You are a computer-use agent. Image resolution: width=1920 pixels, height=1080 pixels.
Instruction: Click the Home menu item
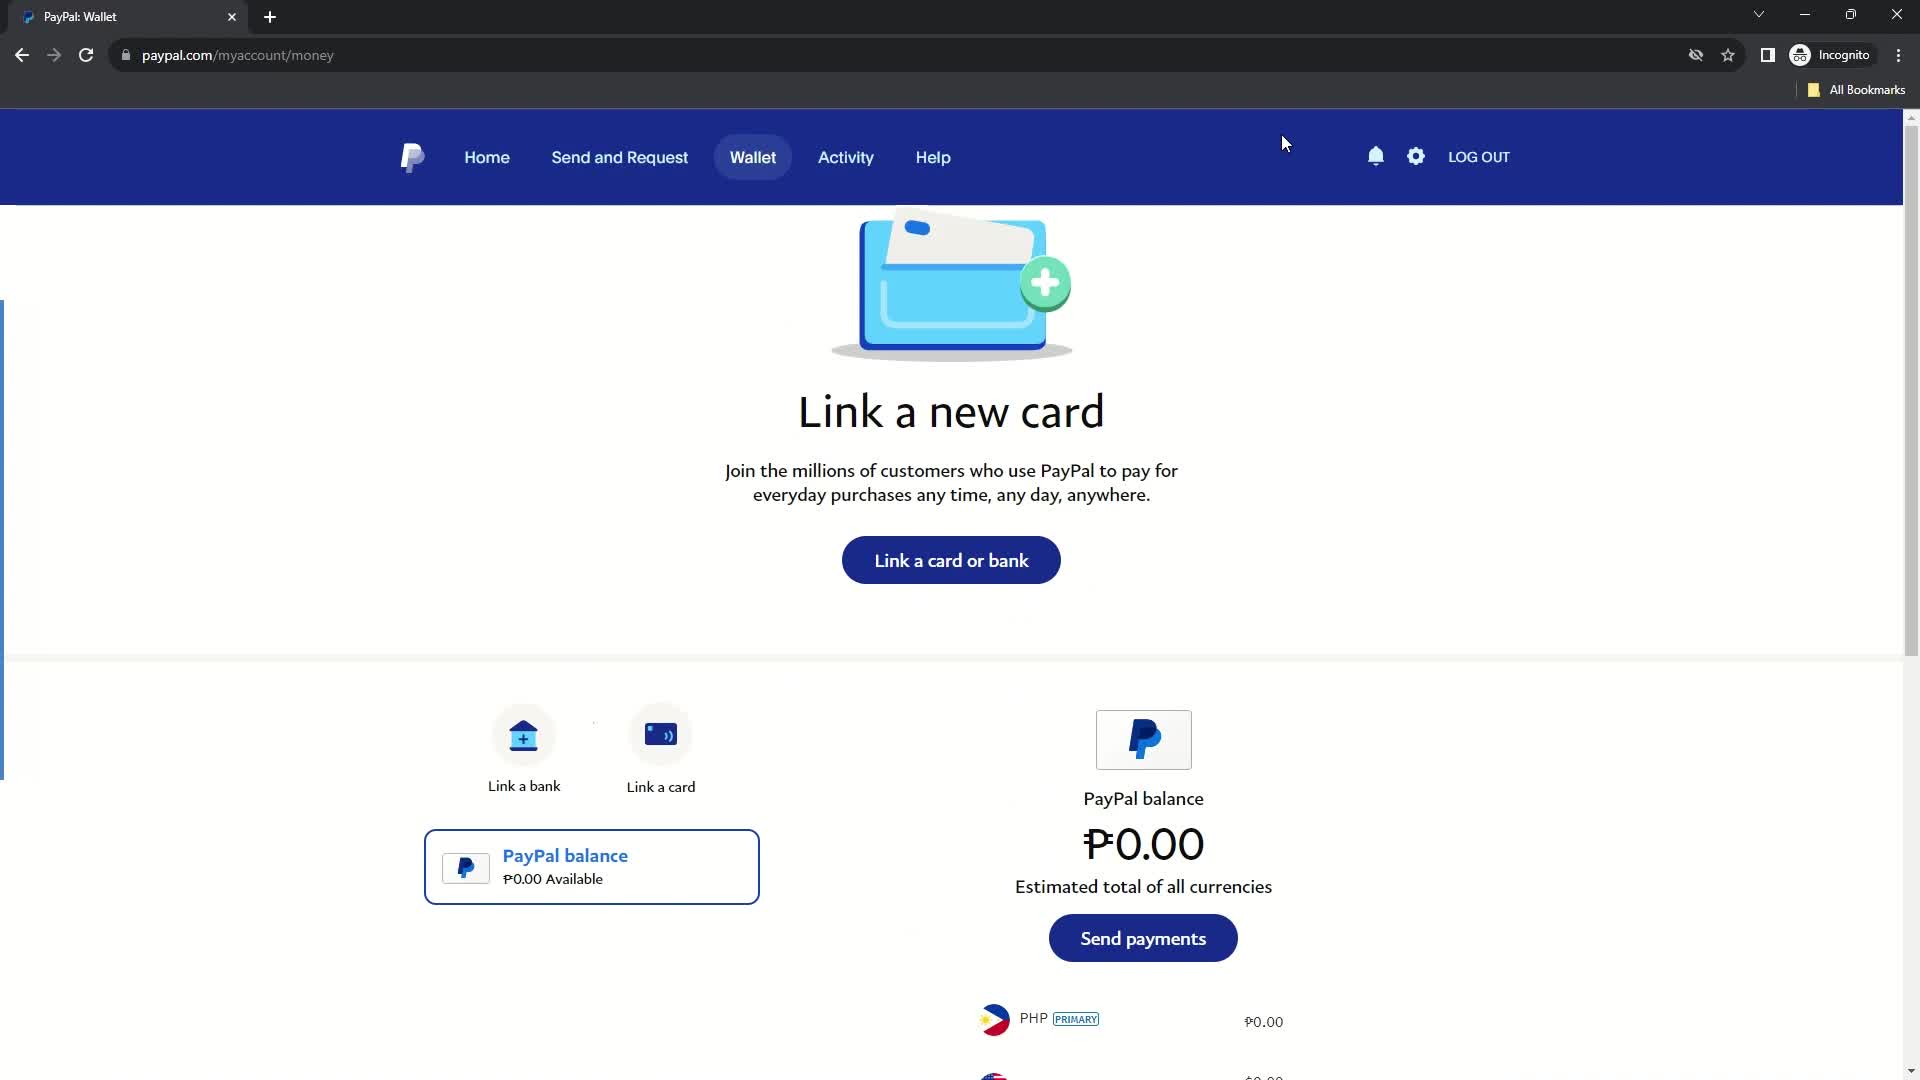[485, 157]
